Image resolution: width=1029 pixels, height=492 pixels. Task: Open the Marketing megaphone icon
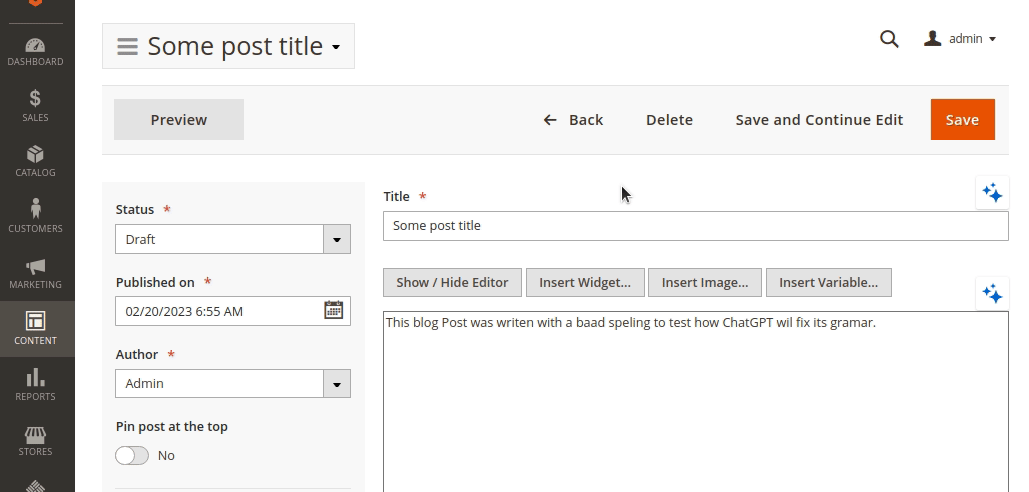(x=36, y=266)
